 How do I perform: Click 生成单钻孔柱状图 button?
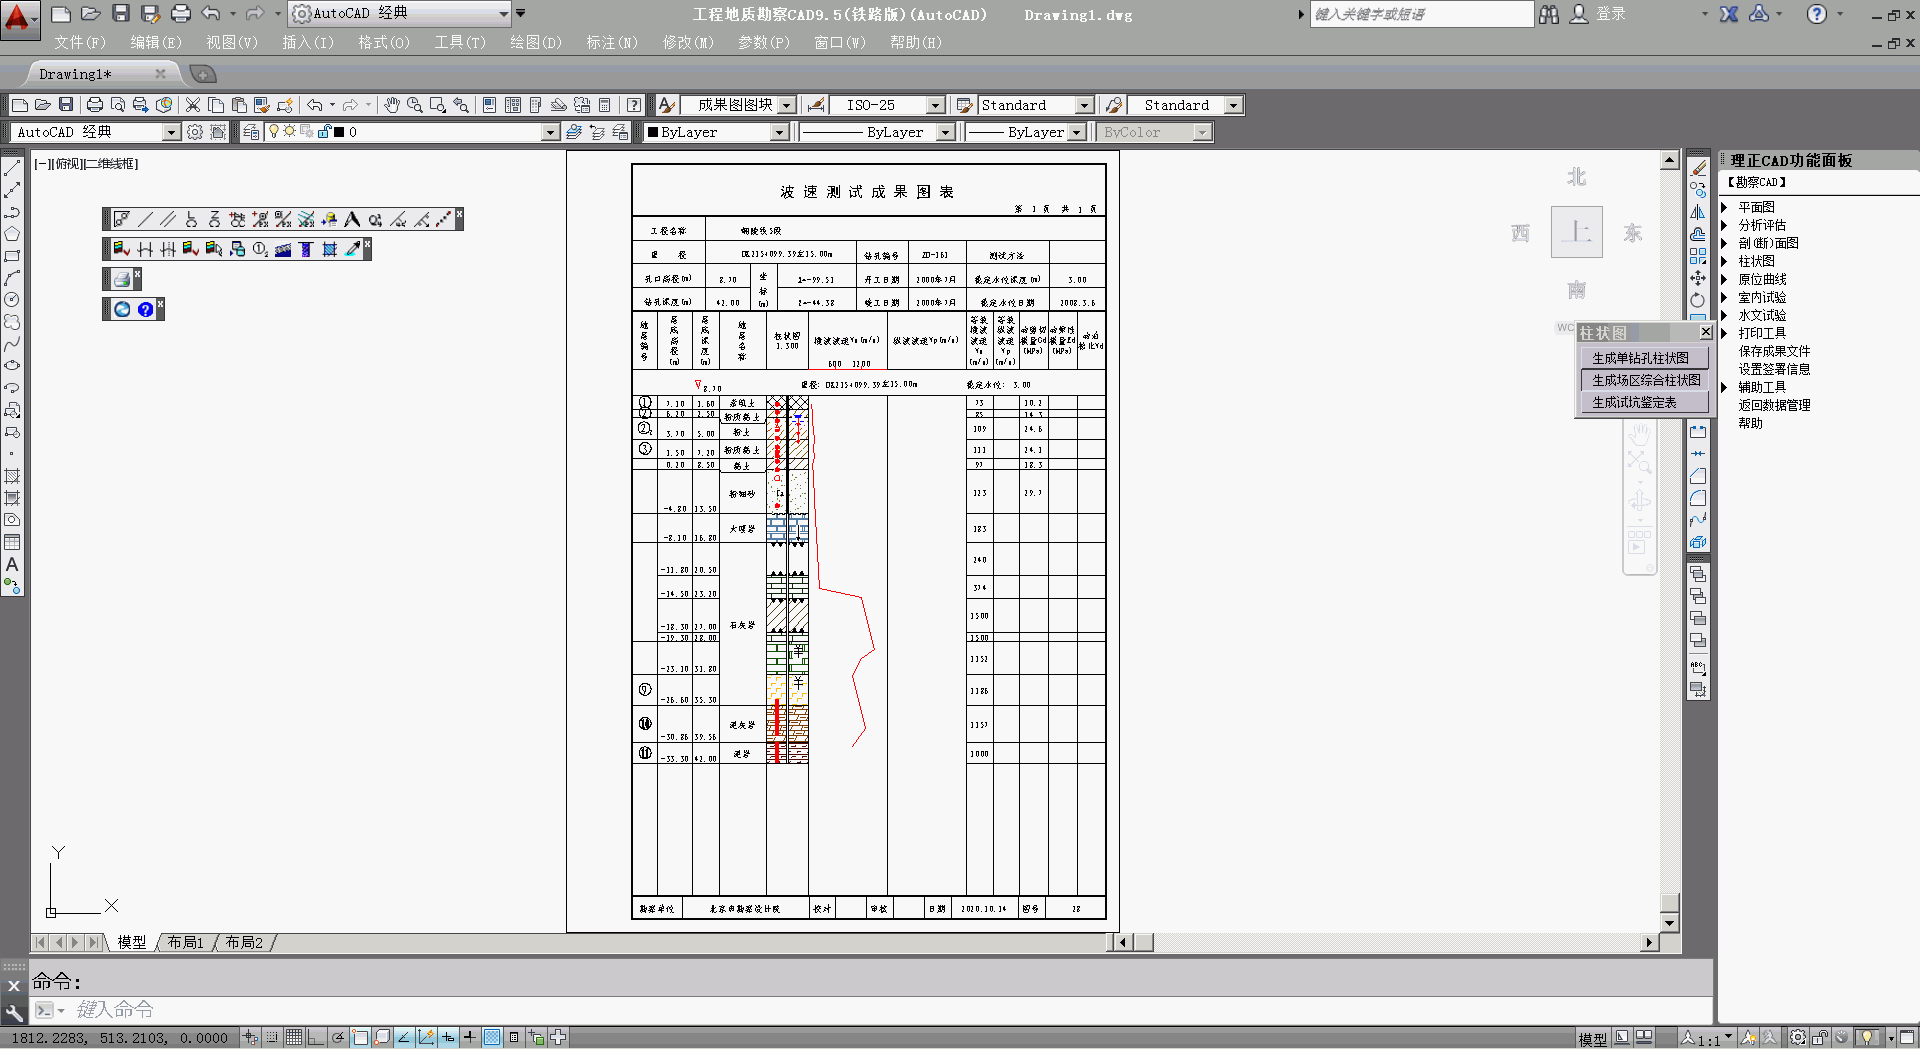coord(1644,358)
